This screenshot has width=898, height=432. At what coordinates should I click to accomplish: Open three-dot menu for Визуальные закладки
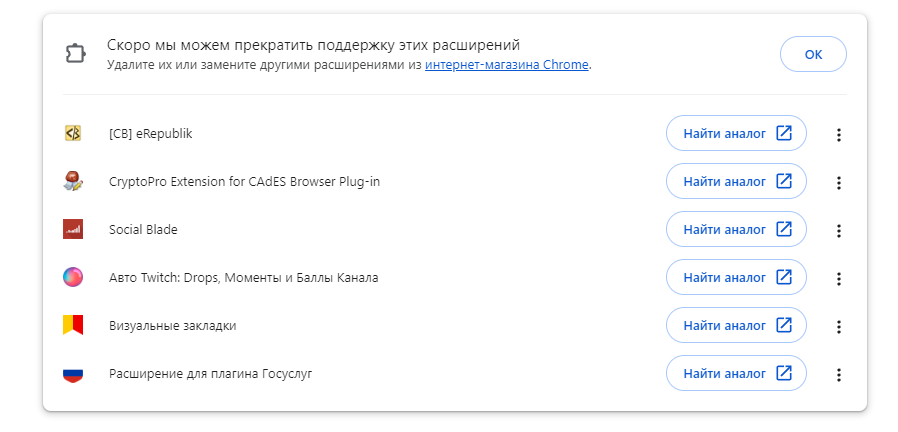[x=838, y=327]
